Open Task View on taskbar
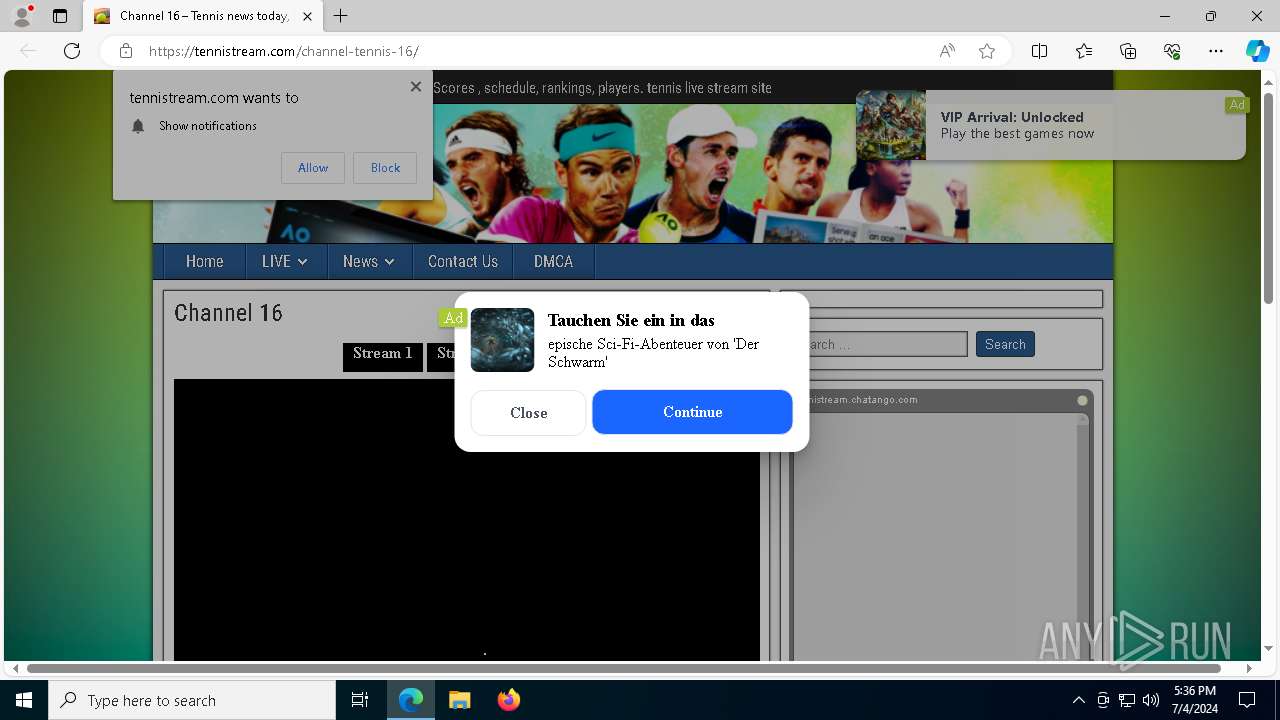The height and width of the screenshot is (720, 1280). coord(360,700)
